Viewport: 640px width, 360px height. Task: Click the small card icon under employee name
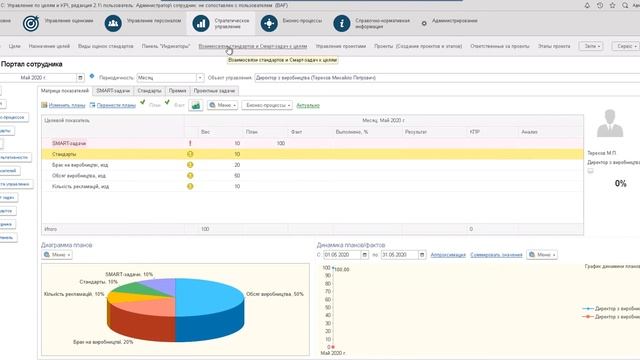[x=590, y=171]
